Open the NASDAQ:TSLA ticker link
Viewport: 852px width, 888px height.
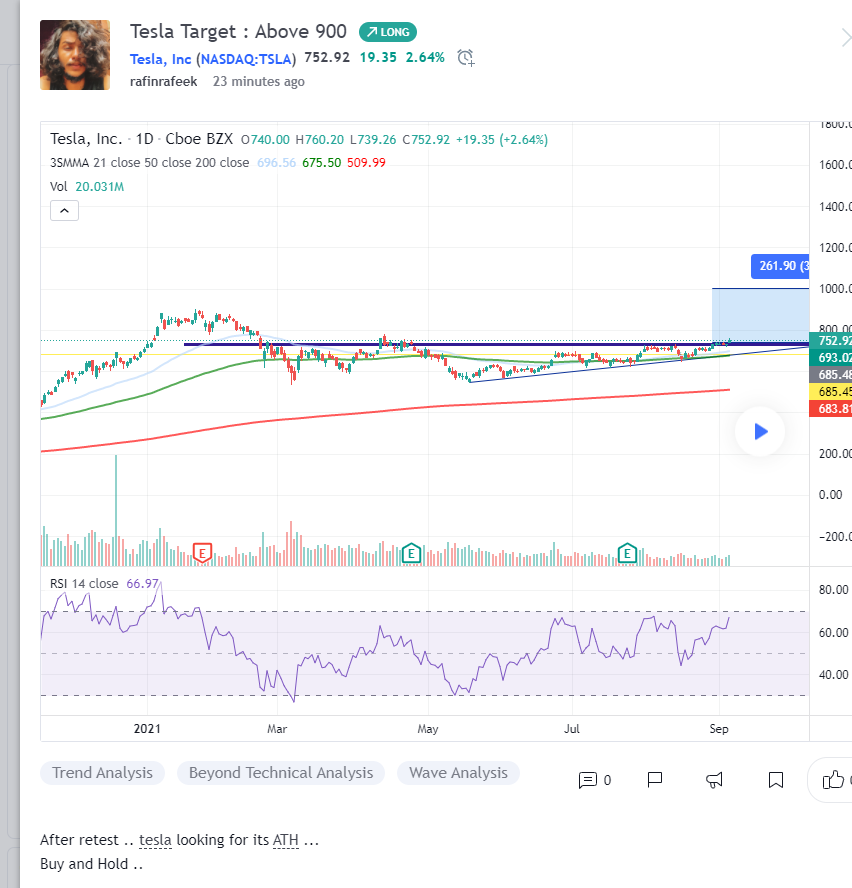coord(246,59)
